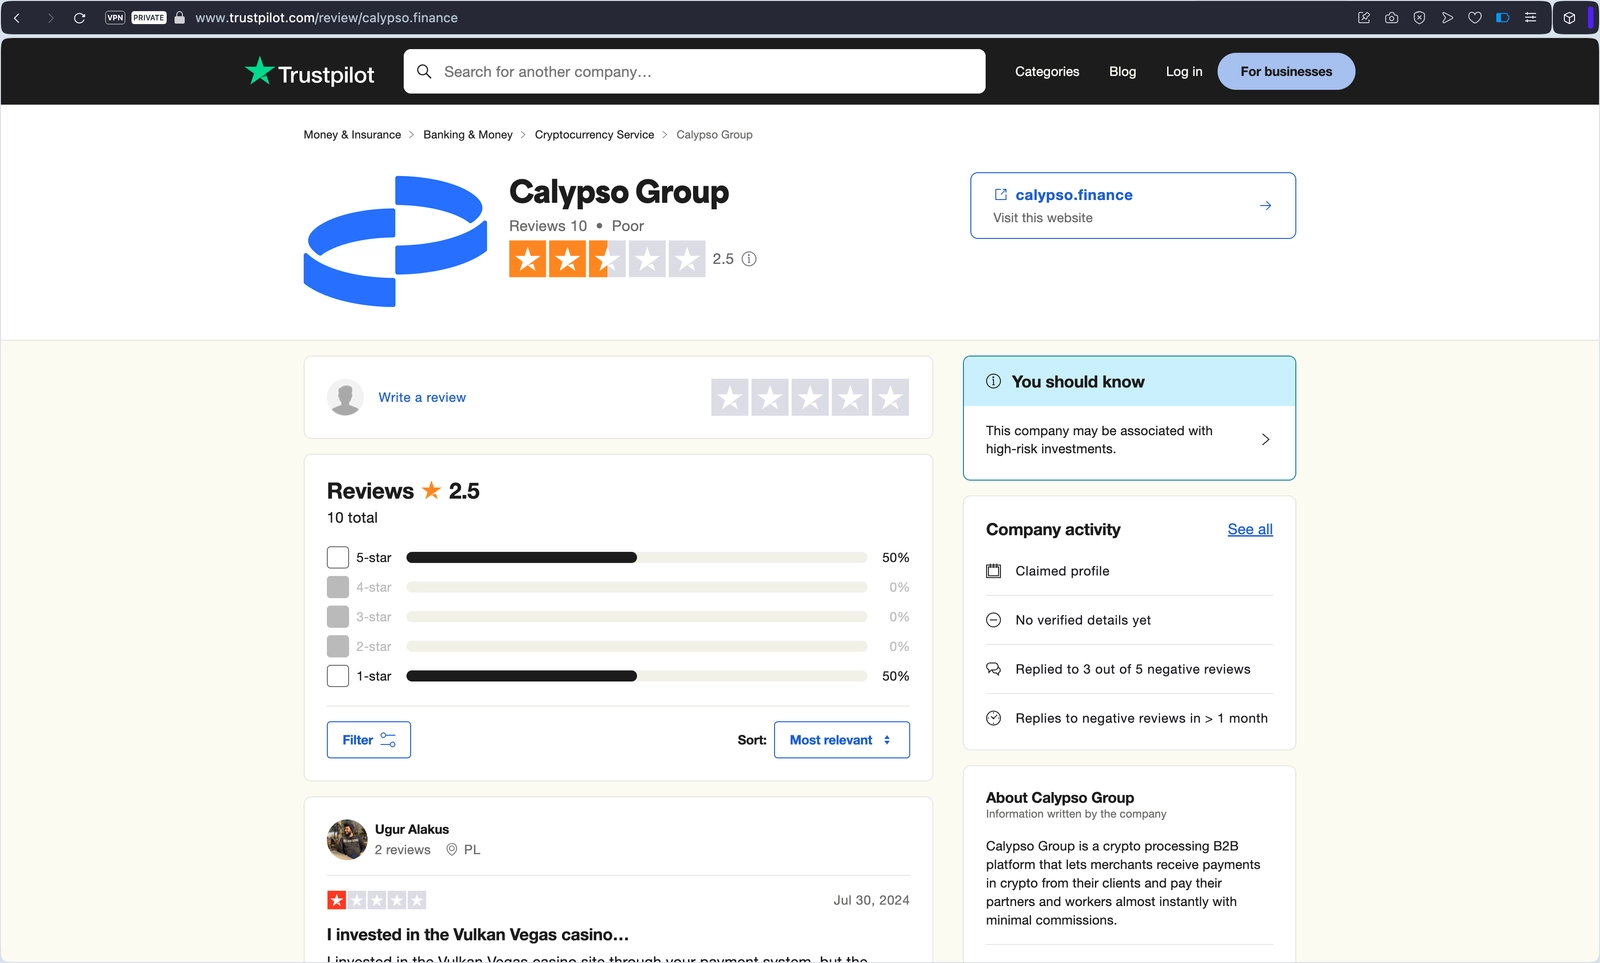Enable the 5-star reviews filter checkbox

[x=337, y=557]
